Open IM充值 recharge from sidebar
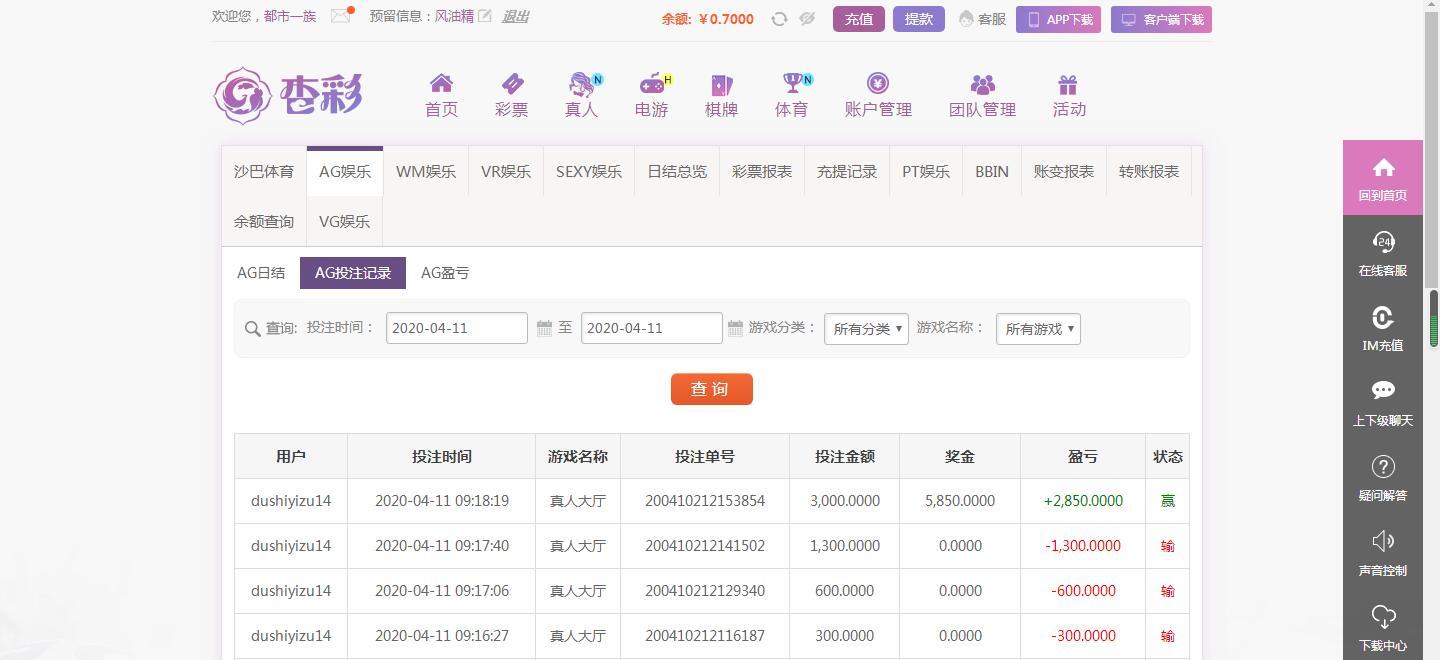1440x660 pixels. click(x=1383, y=325)
